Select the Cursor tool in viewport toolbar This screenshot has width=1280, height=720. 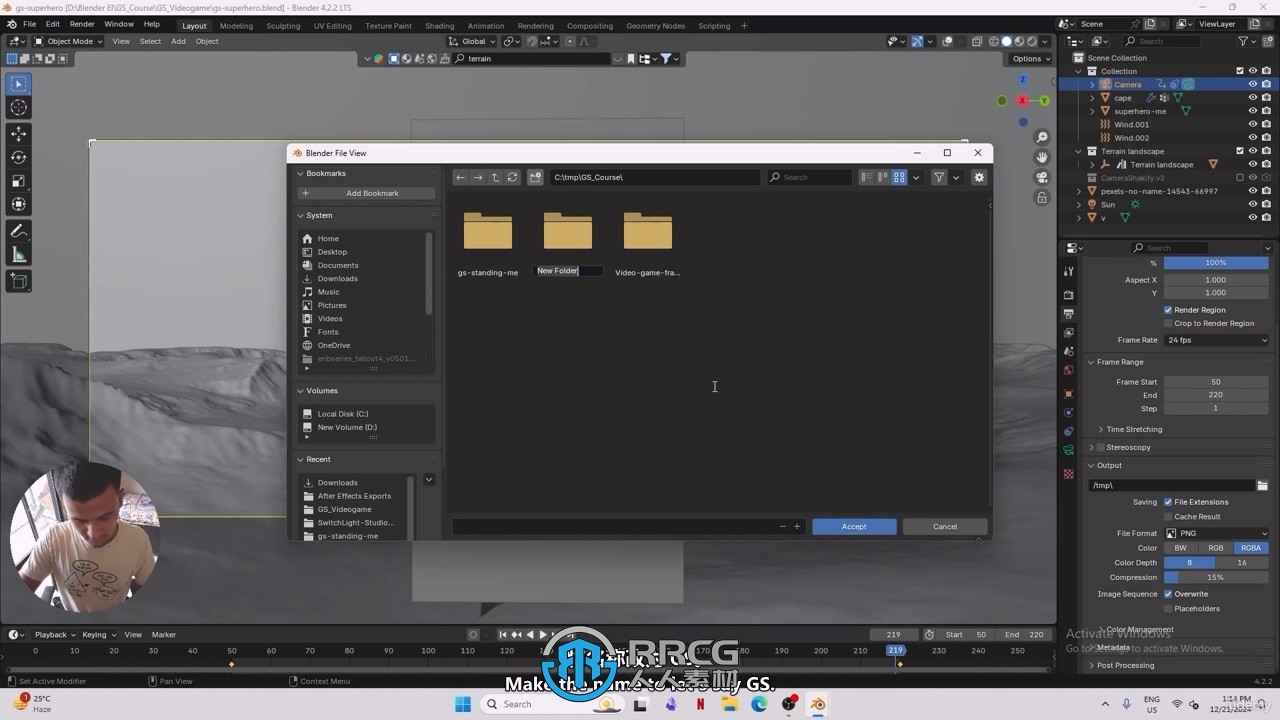19,108
